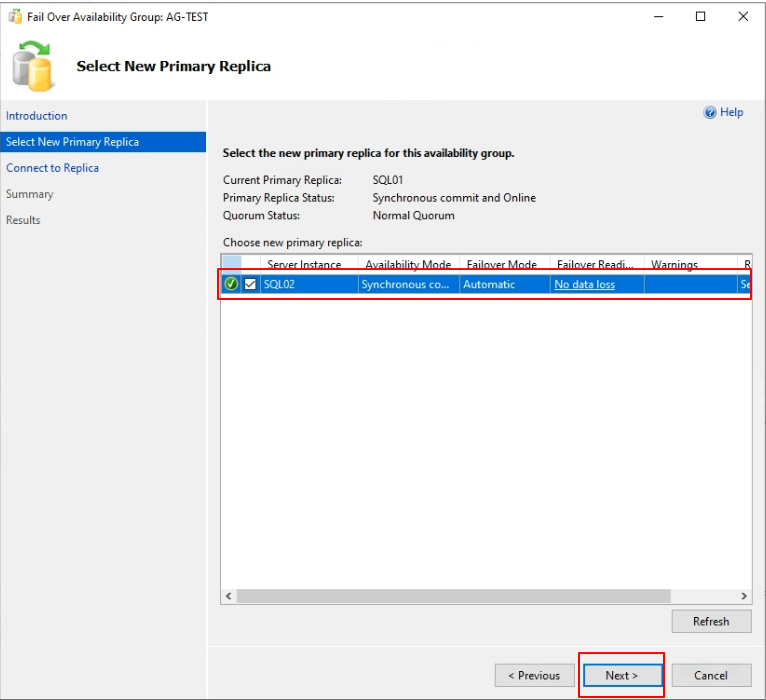Click the Failover Readiness column header
Image resolution: width=766 pixels, height=700 pixels.
[x=597, y=264]
